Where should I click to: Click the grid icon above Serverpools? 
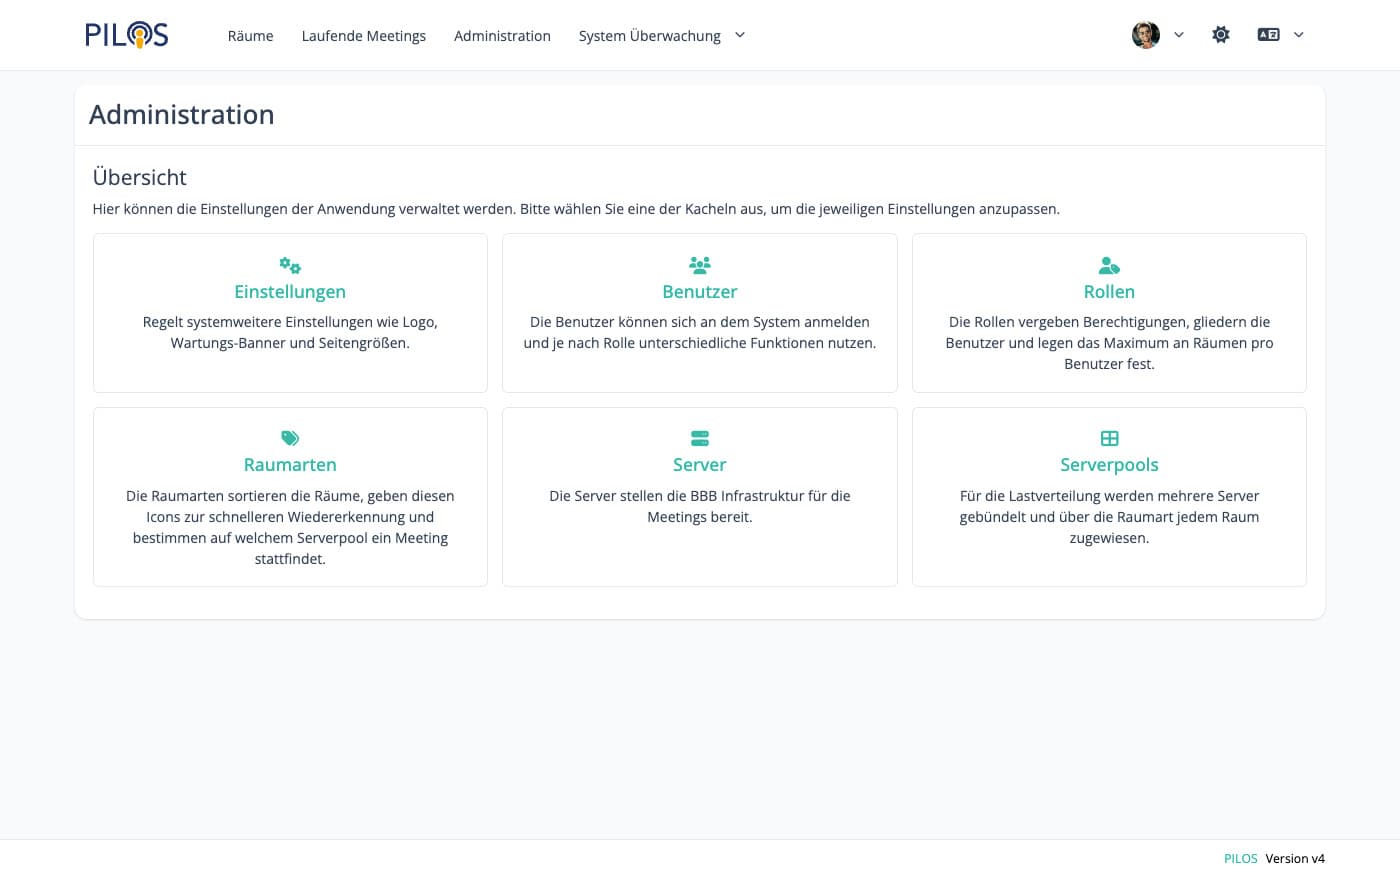1109,438
